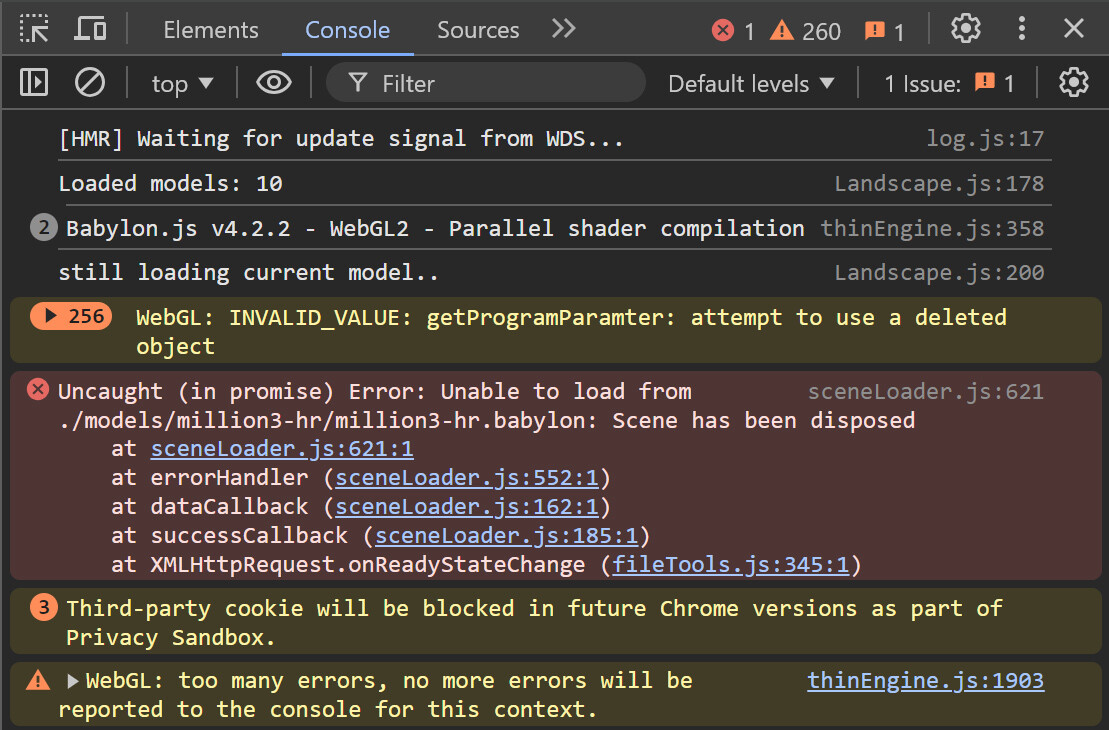Toggle the device toolbar icon

click(x=90, y=29)
